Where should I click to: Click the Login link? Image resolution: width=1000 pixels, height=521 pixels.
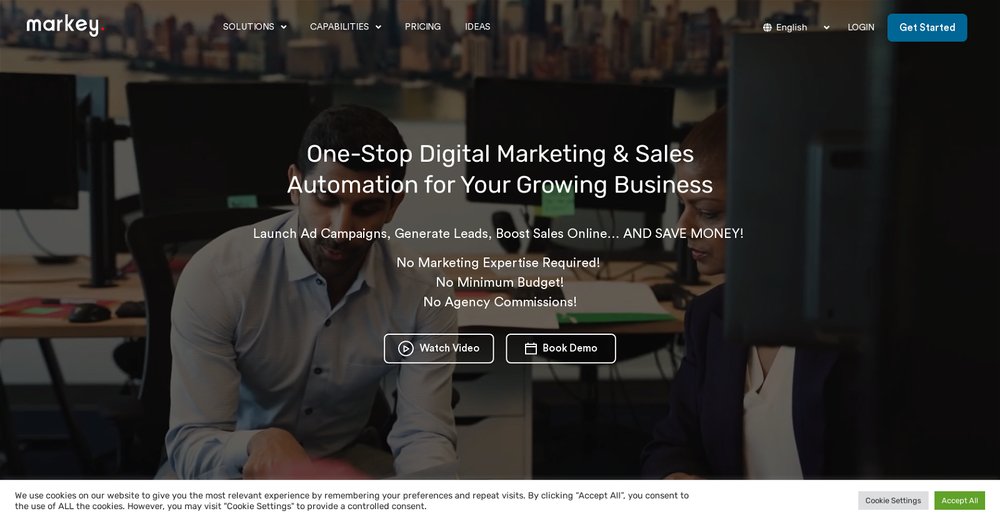[861, 27]
